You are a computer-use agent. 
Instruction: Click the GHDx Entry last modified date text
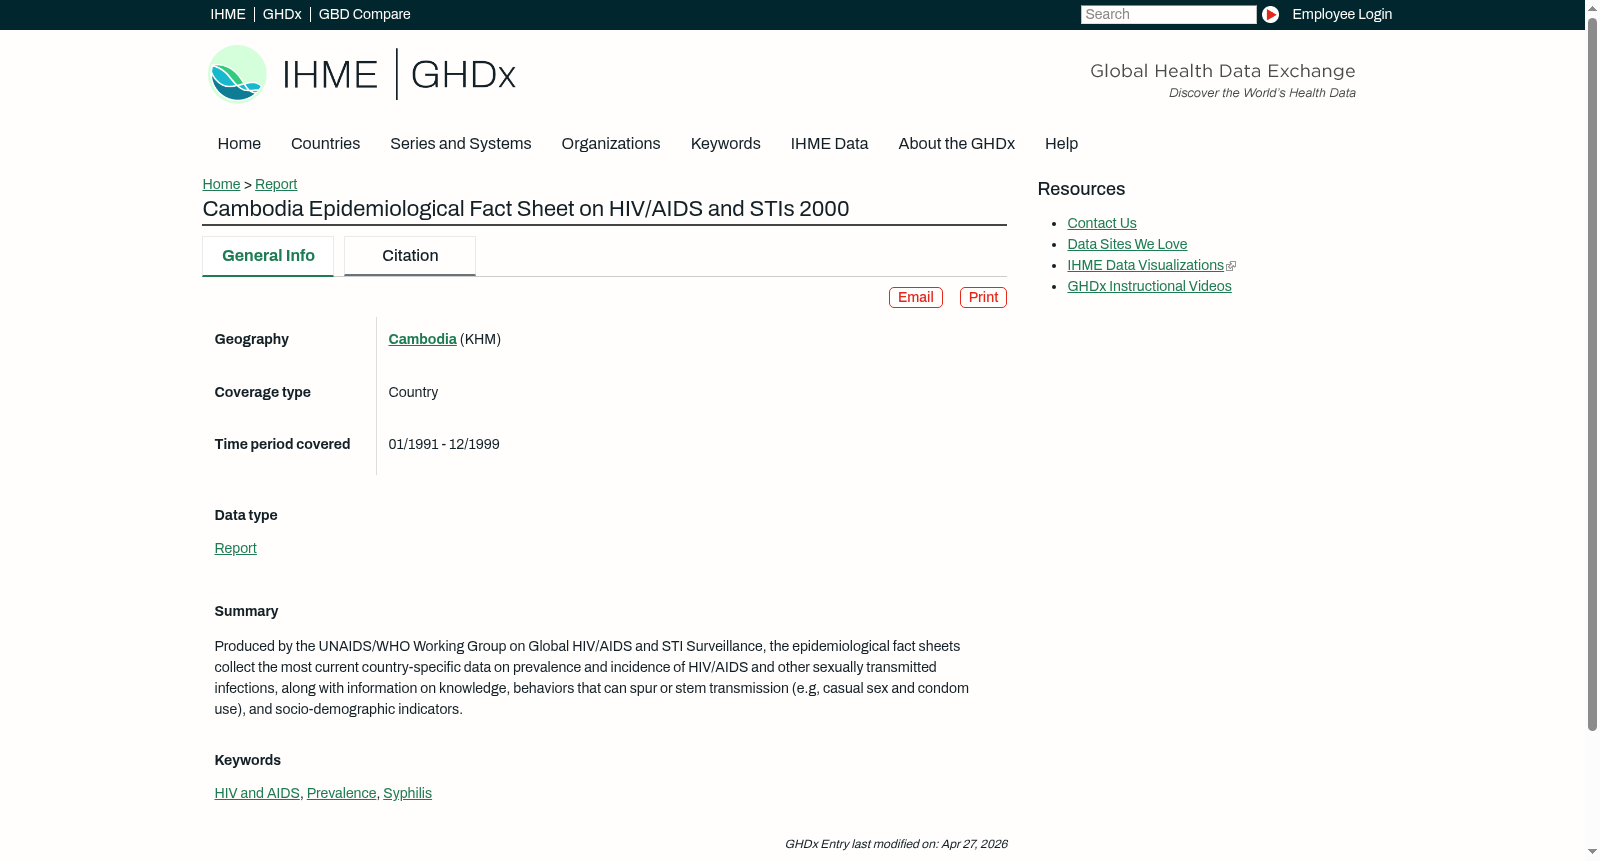896,845
